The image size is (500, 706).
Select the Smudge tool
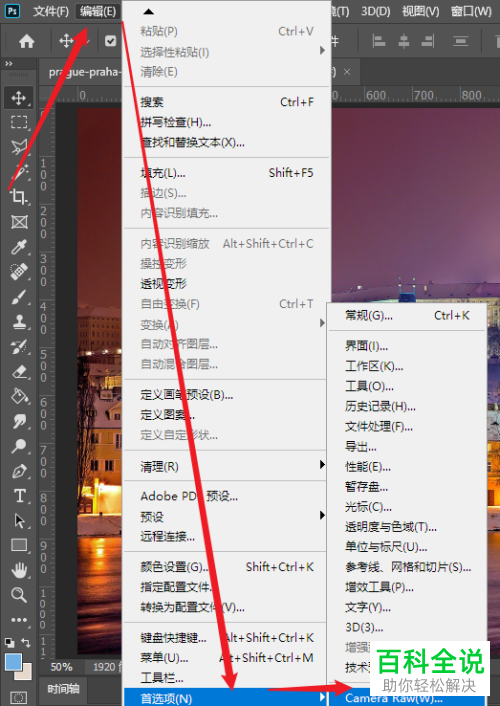18,421
